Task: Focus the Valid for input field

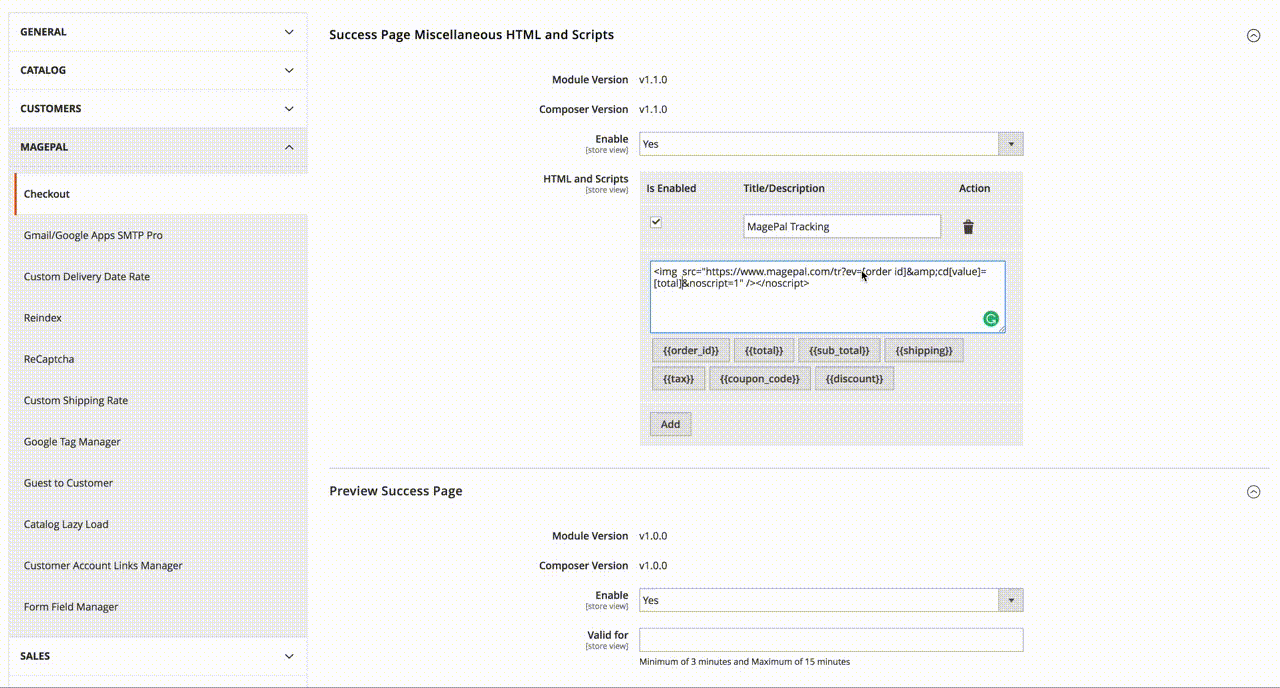Action: (x=831, y=640)
